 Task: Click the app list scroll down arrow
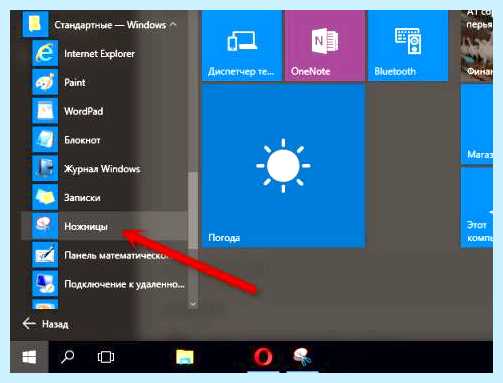tap(193, 304)
